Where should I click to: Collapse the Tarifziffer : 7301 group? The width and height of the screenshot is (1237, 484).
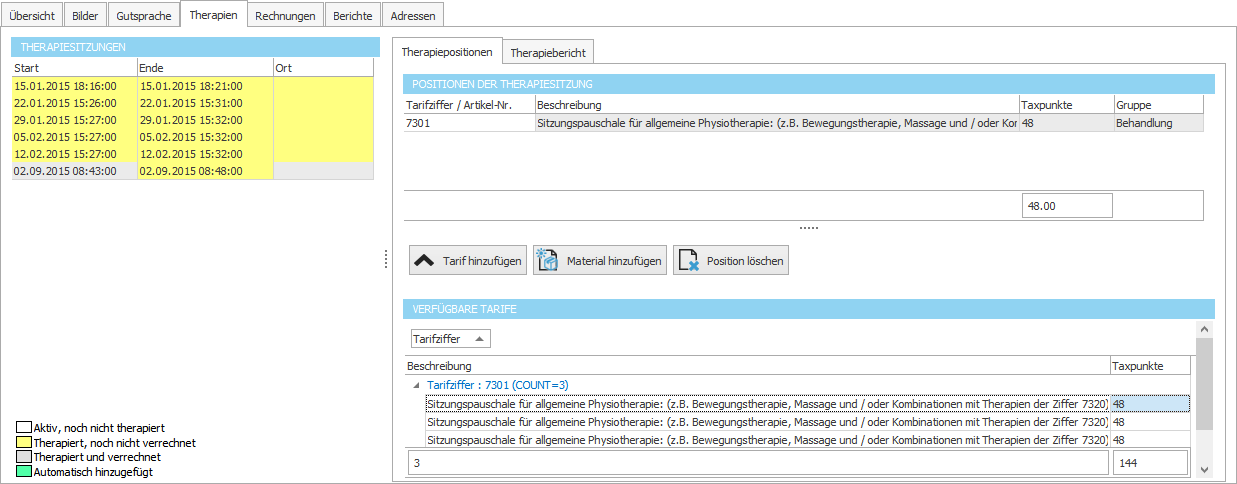415,385
